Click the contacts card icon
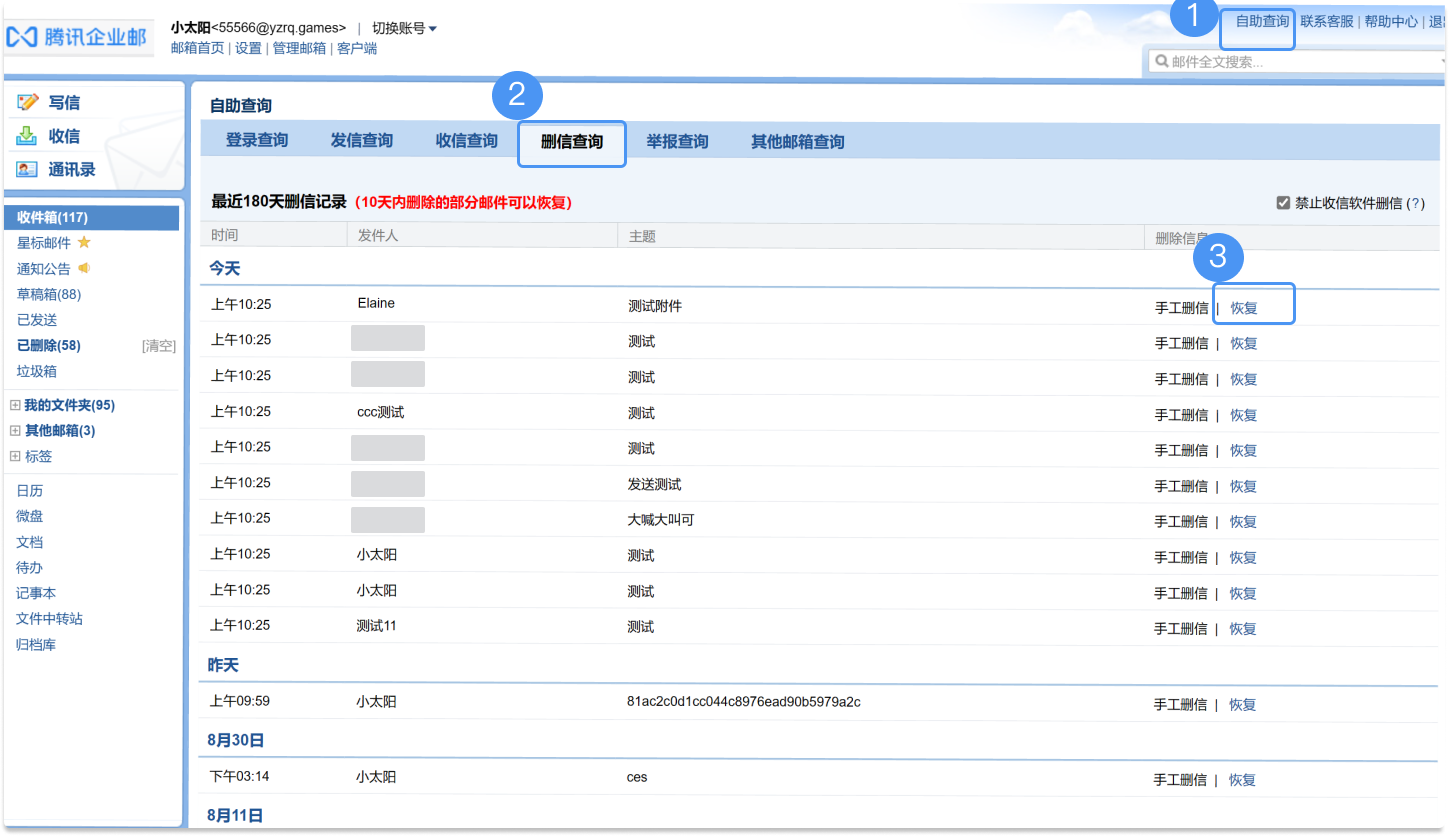The height and width of the screenshot is (836, 1449). (x=27, y=169)
